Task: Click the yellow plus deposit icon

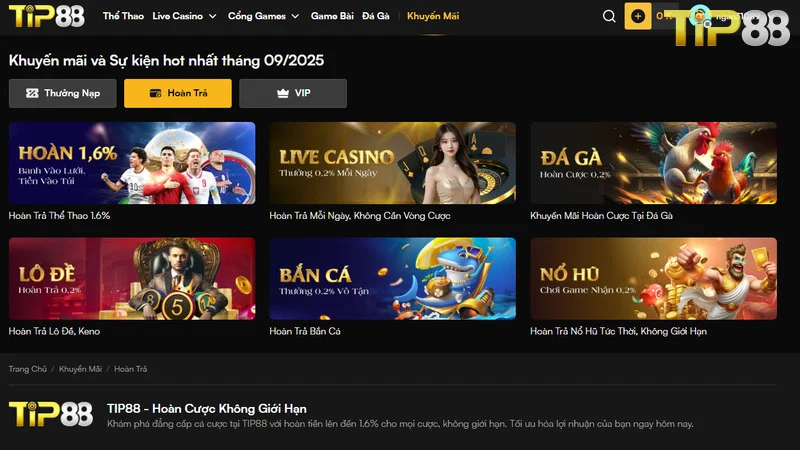Action: pos(638,16)
